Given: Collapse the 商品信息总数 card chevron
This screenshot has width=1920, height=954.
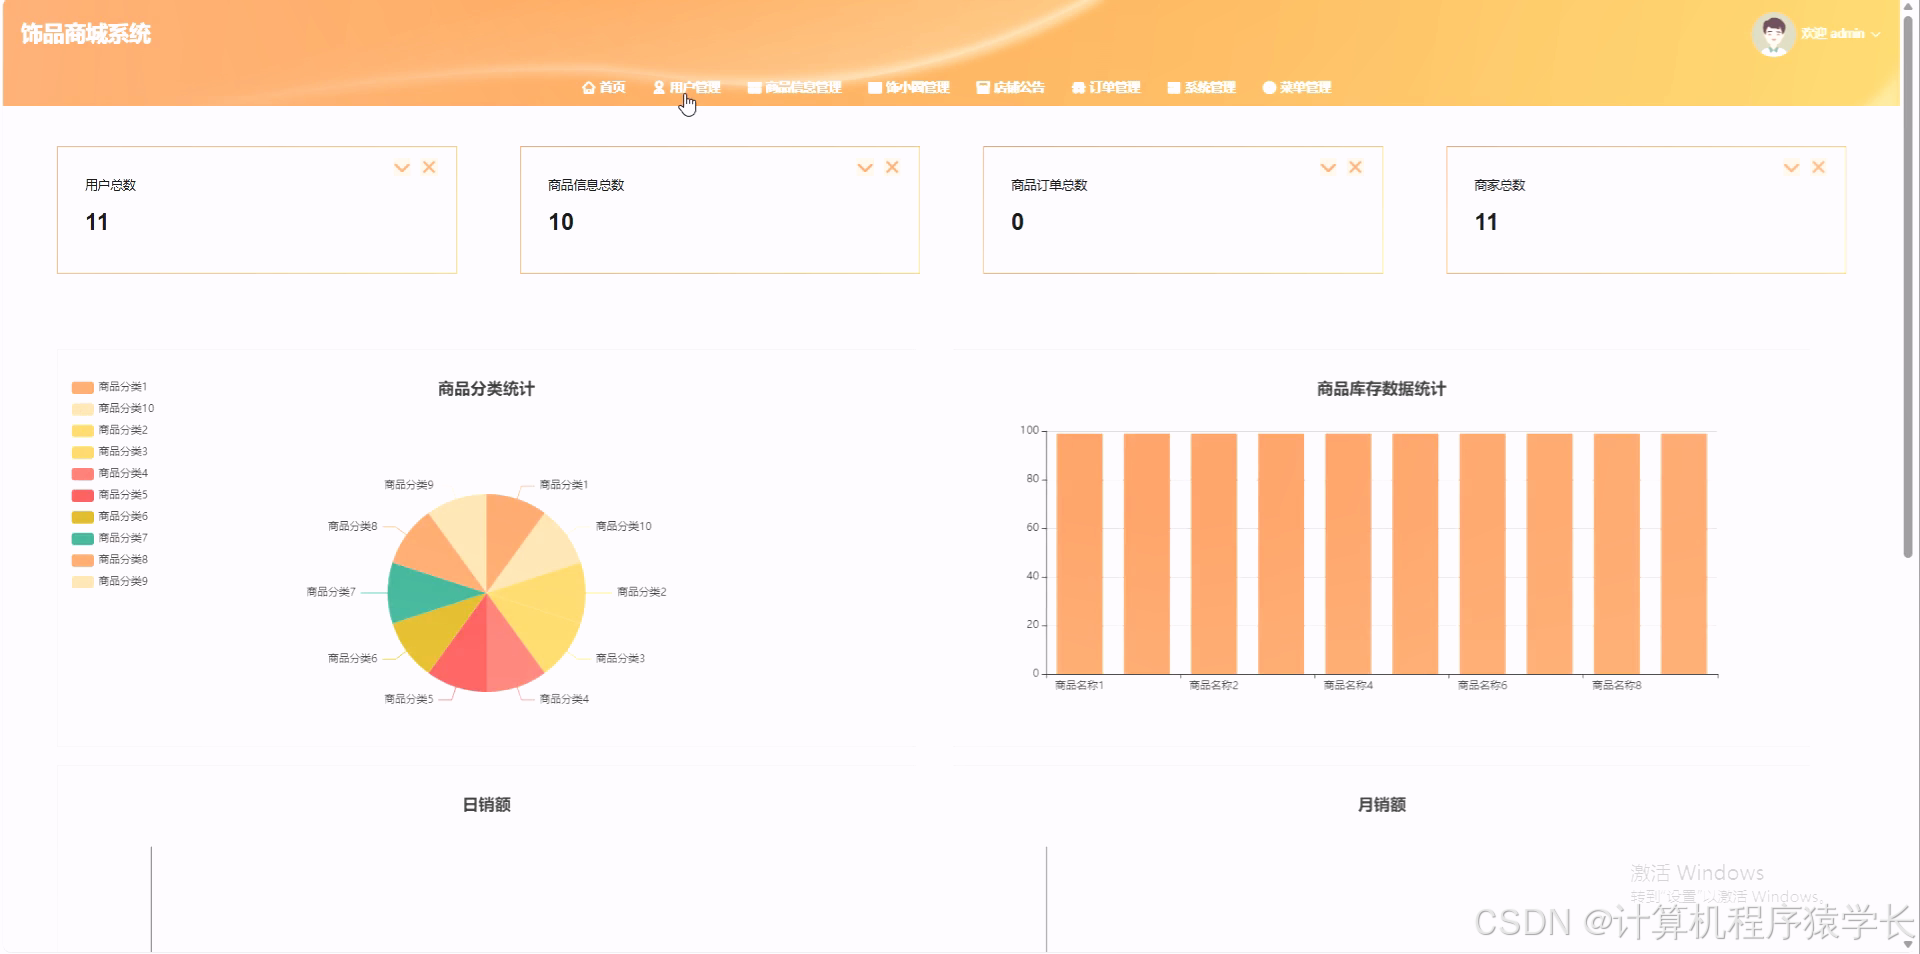Looking at the screenshot, I should click(865, 168).
